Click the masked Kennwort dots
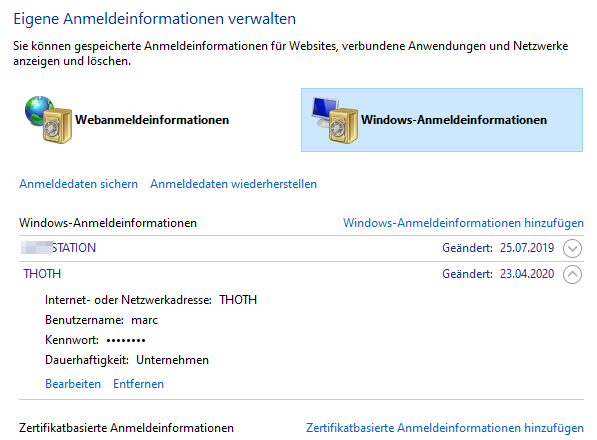 coord(126,340)
